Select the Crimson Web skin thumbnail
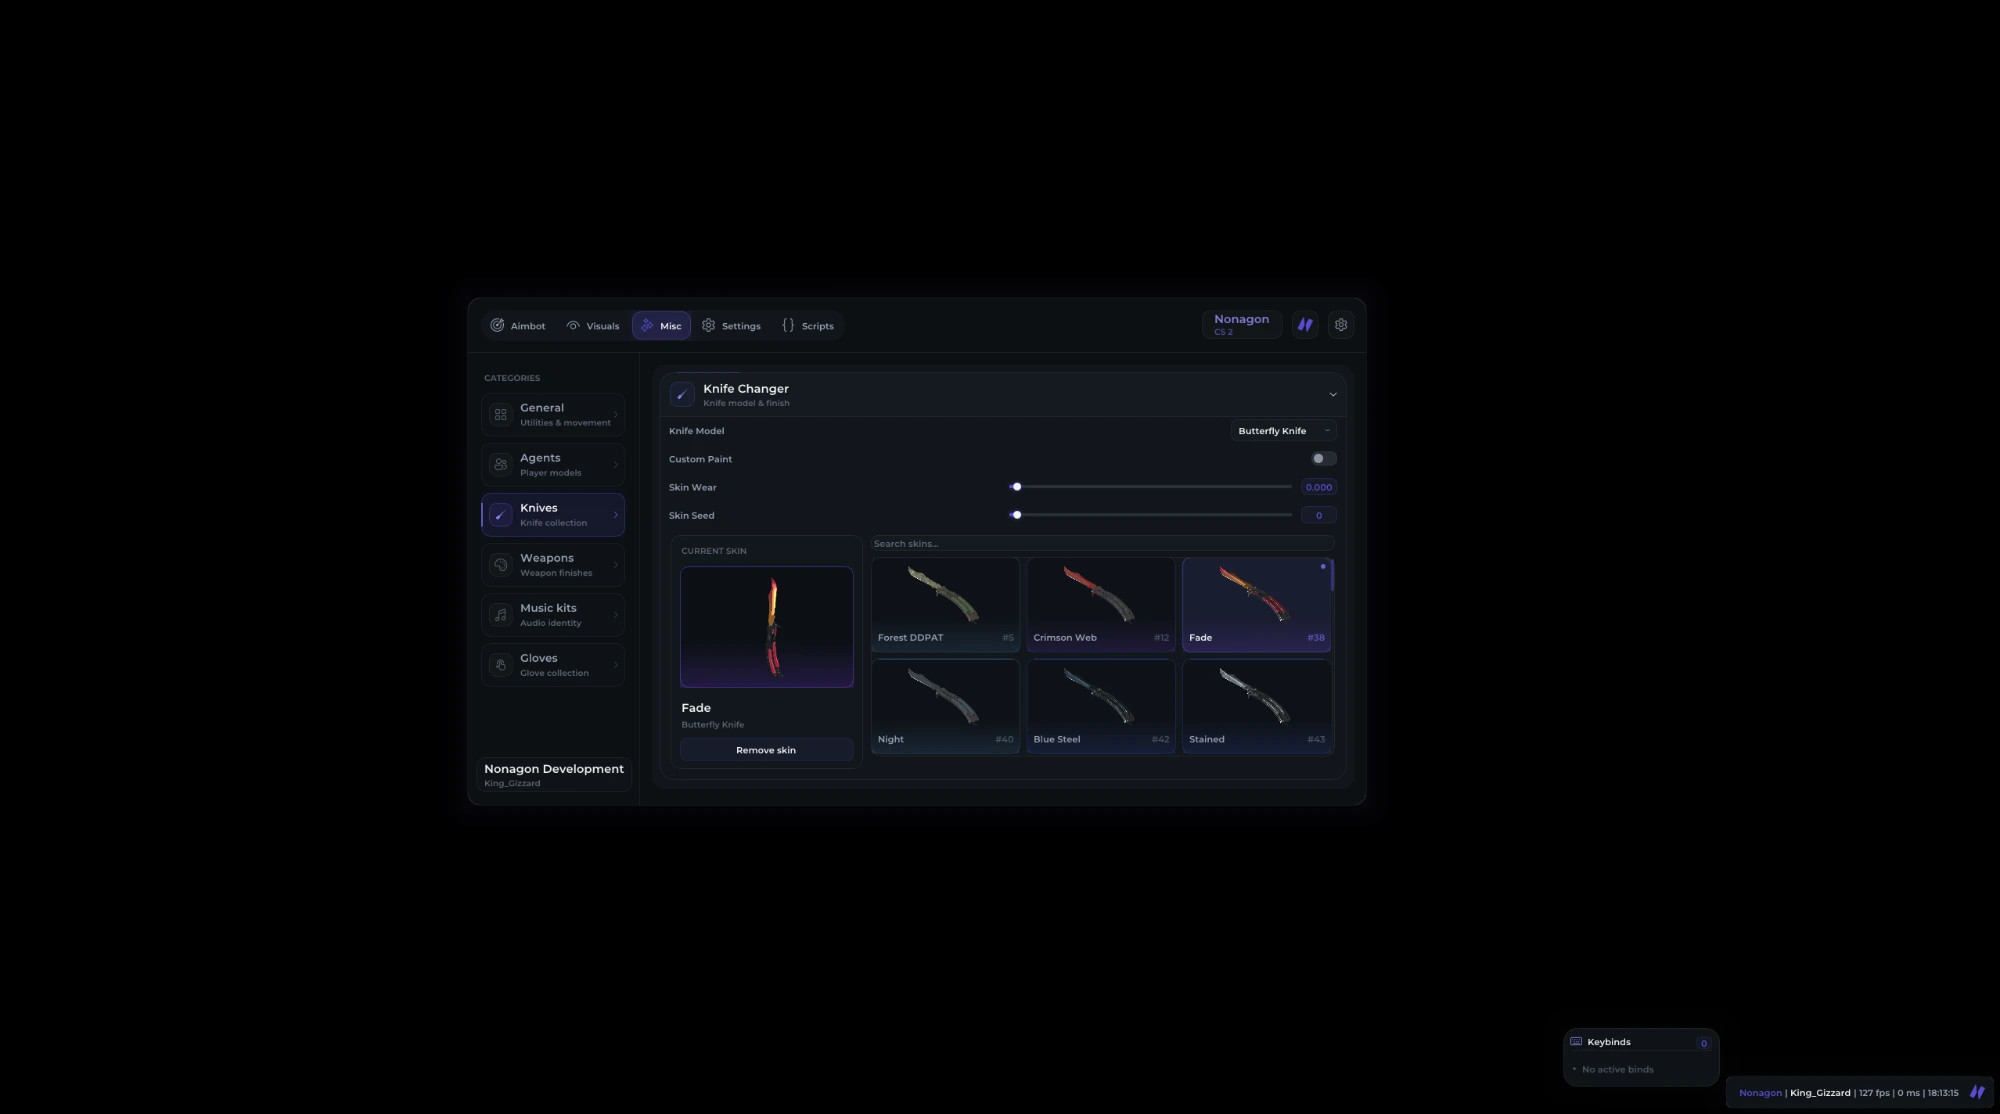This screenshot has height=1114, width=2000. (1100, 604)
